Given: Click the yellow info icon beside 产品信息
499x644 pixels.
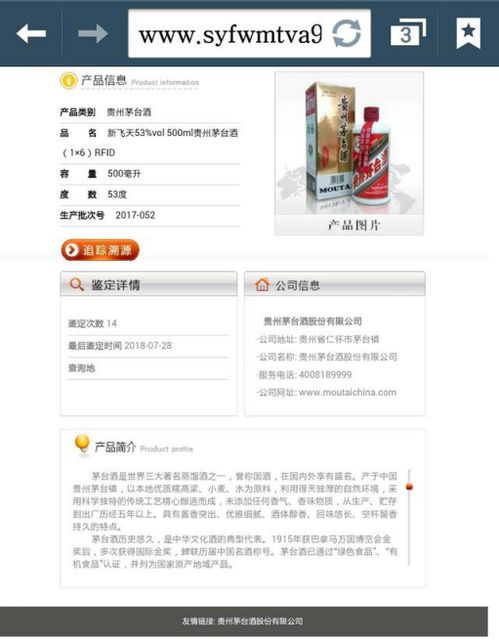Looking at the screenshot, I should point(68,80).
